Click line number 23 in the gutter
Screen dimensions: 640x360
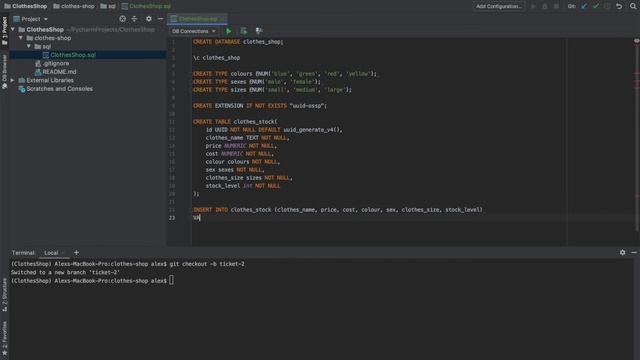[172, 218]
